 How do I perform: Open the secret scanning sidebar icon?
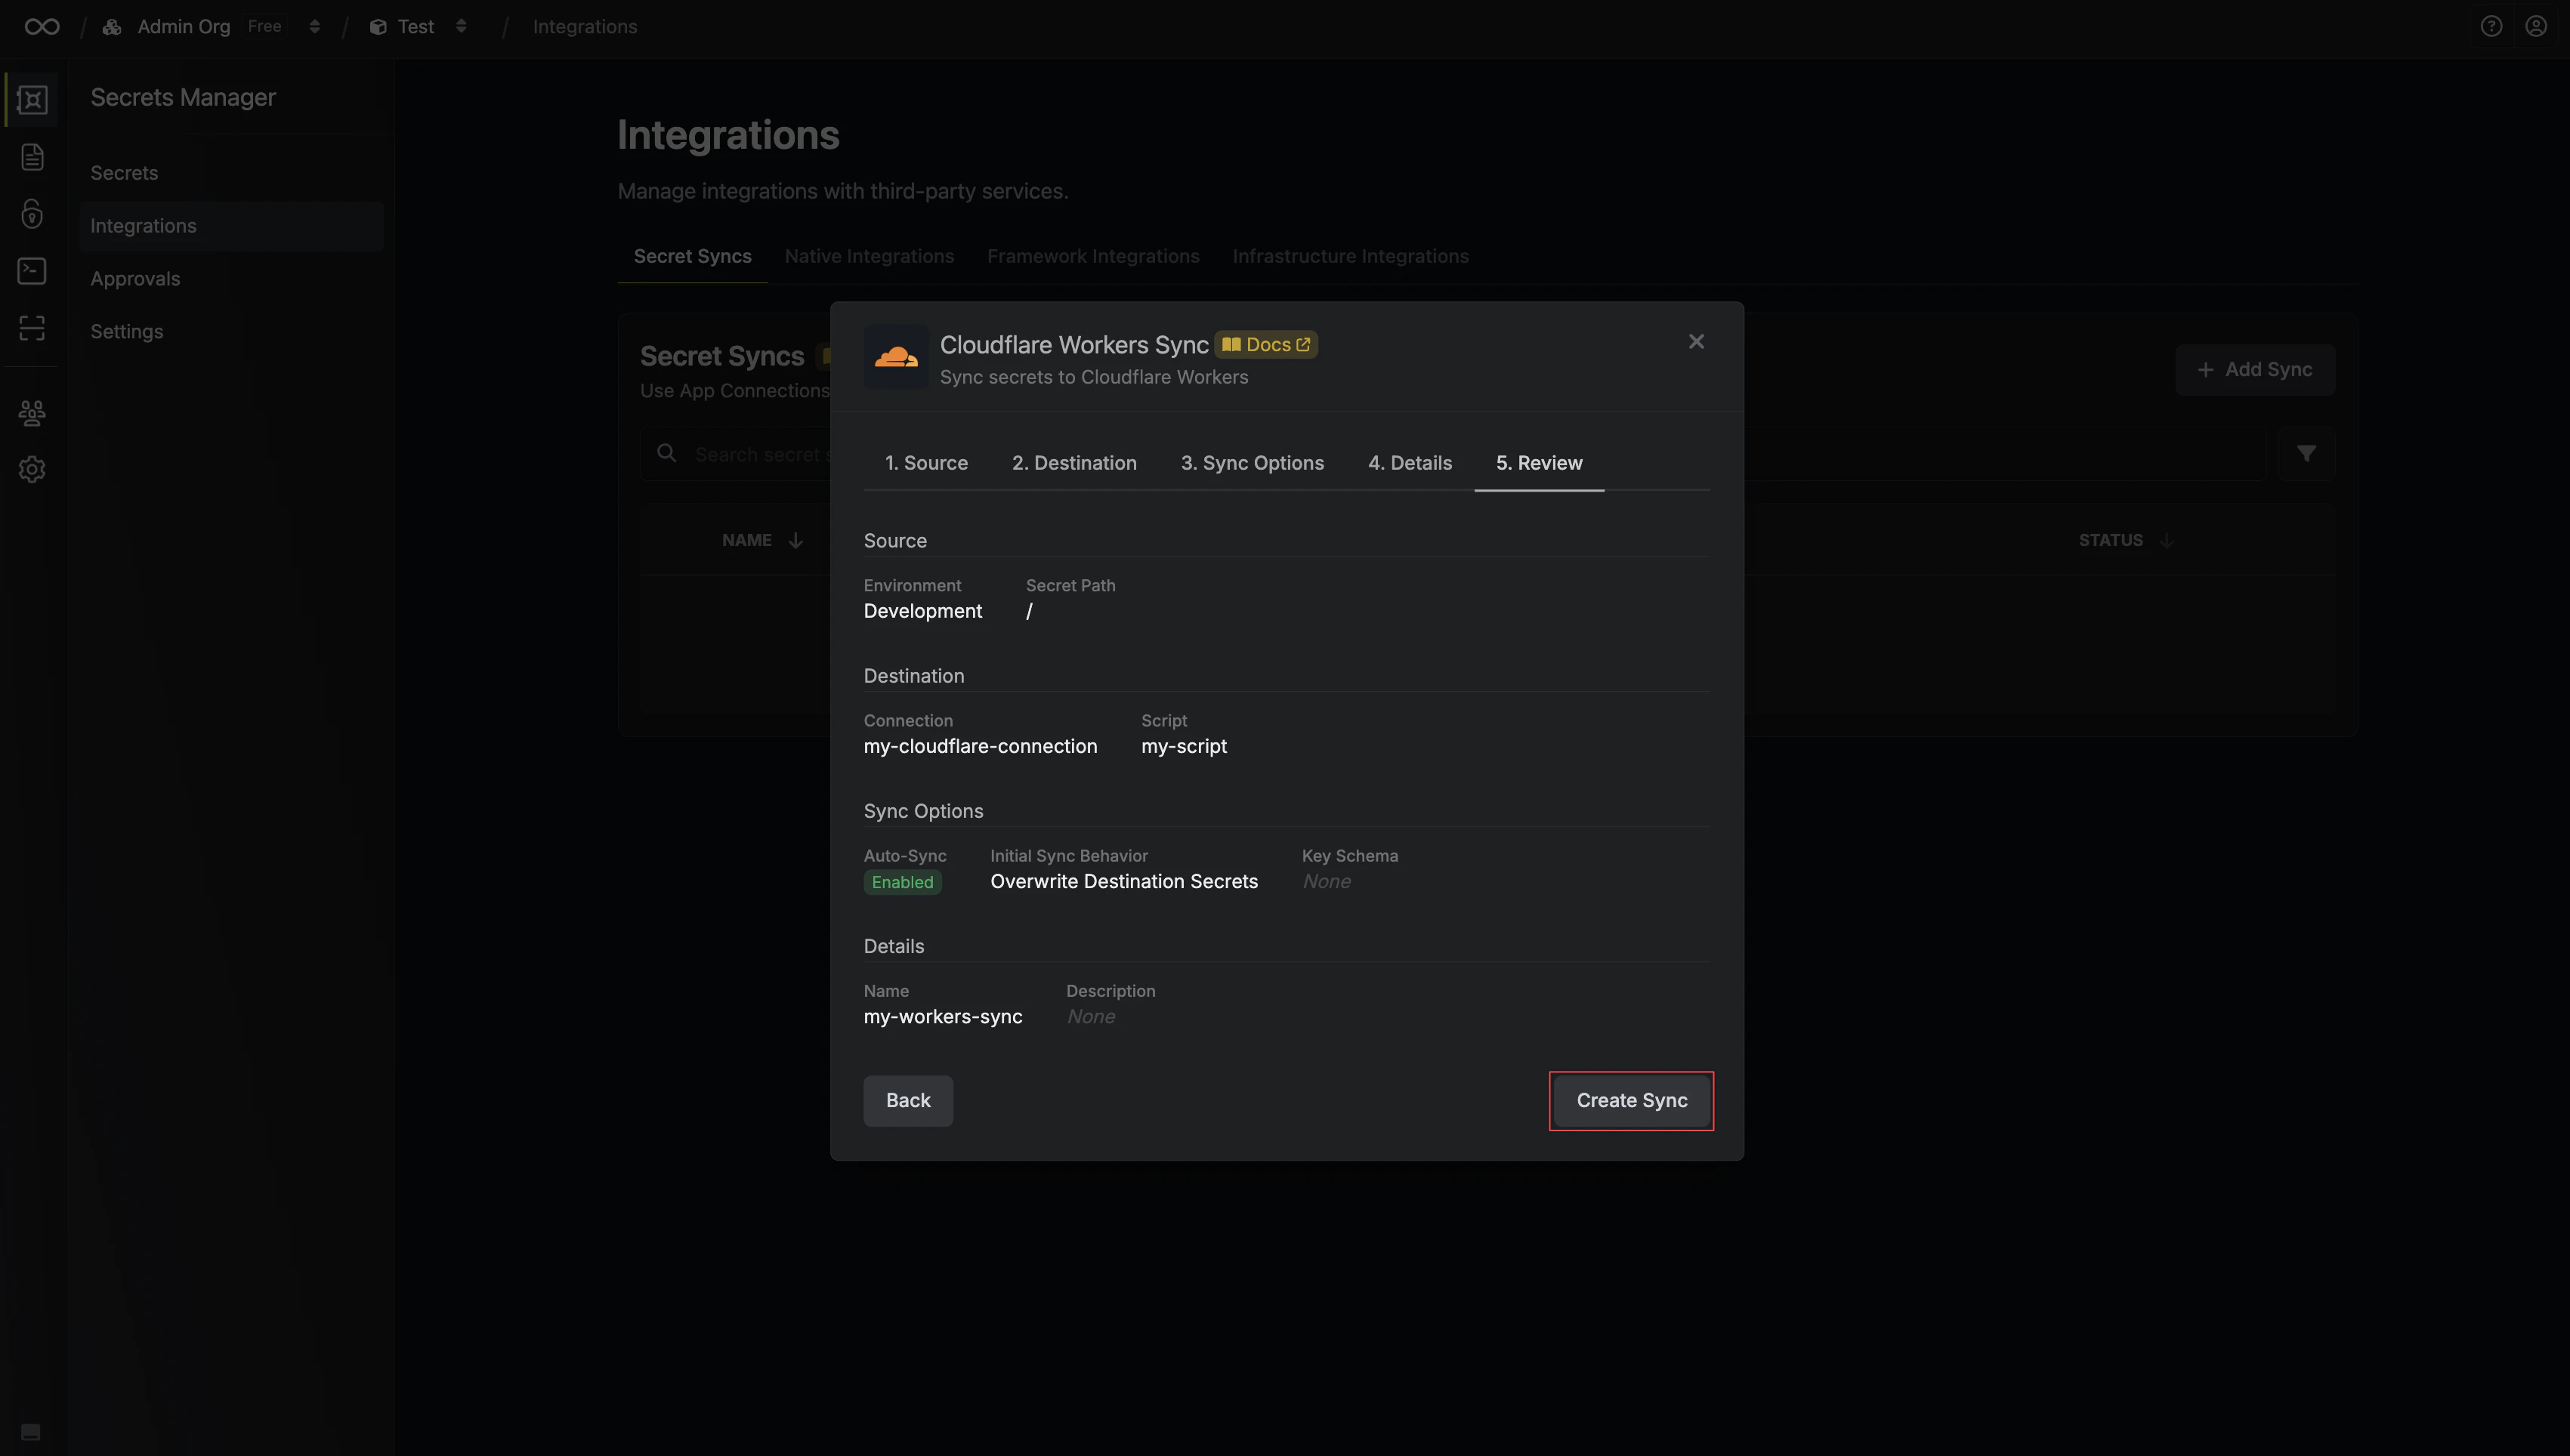[32, 328]
